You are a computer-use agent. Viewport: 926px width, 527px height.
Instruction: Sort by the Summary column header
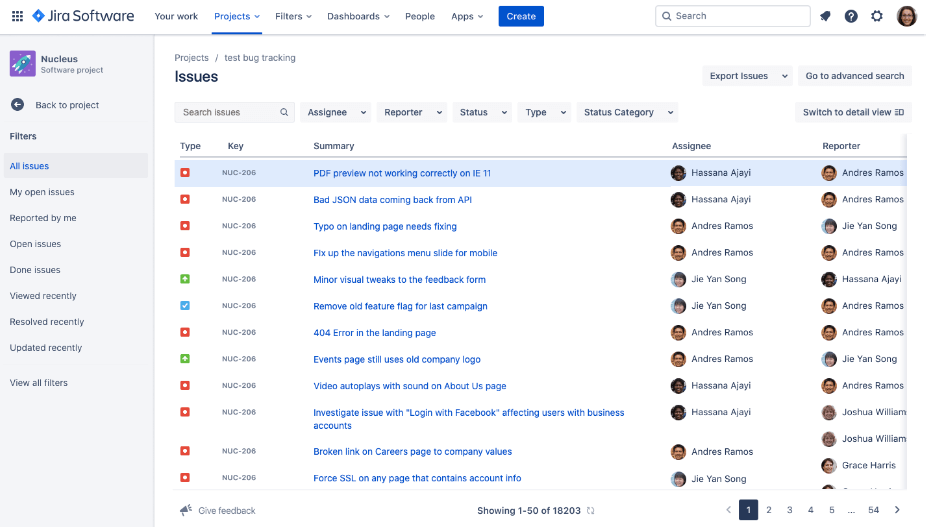click(334, 146)
